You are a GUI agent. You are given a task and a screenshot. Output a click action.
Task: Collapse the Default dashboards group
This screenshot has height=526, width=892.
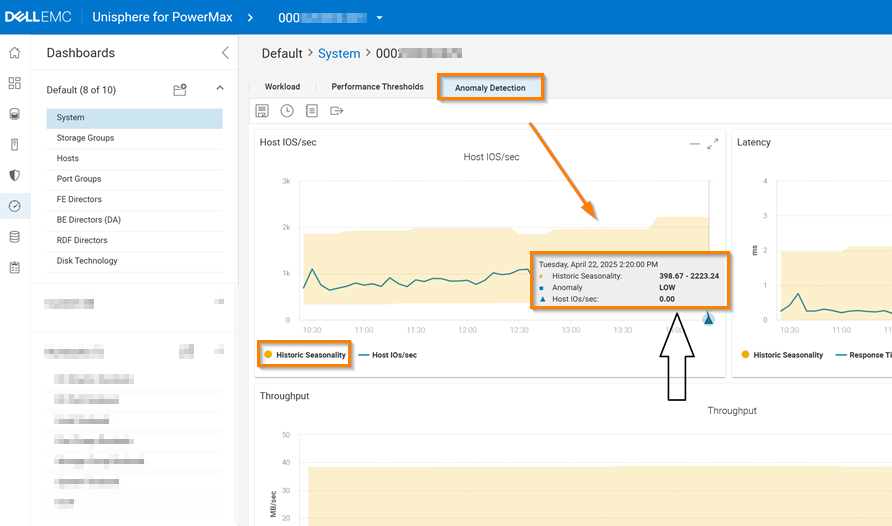(220, 89)
